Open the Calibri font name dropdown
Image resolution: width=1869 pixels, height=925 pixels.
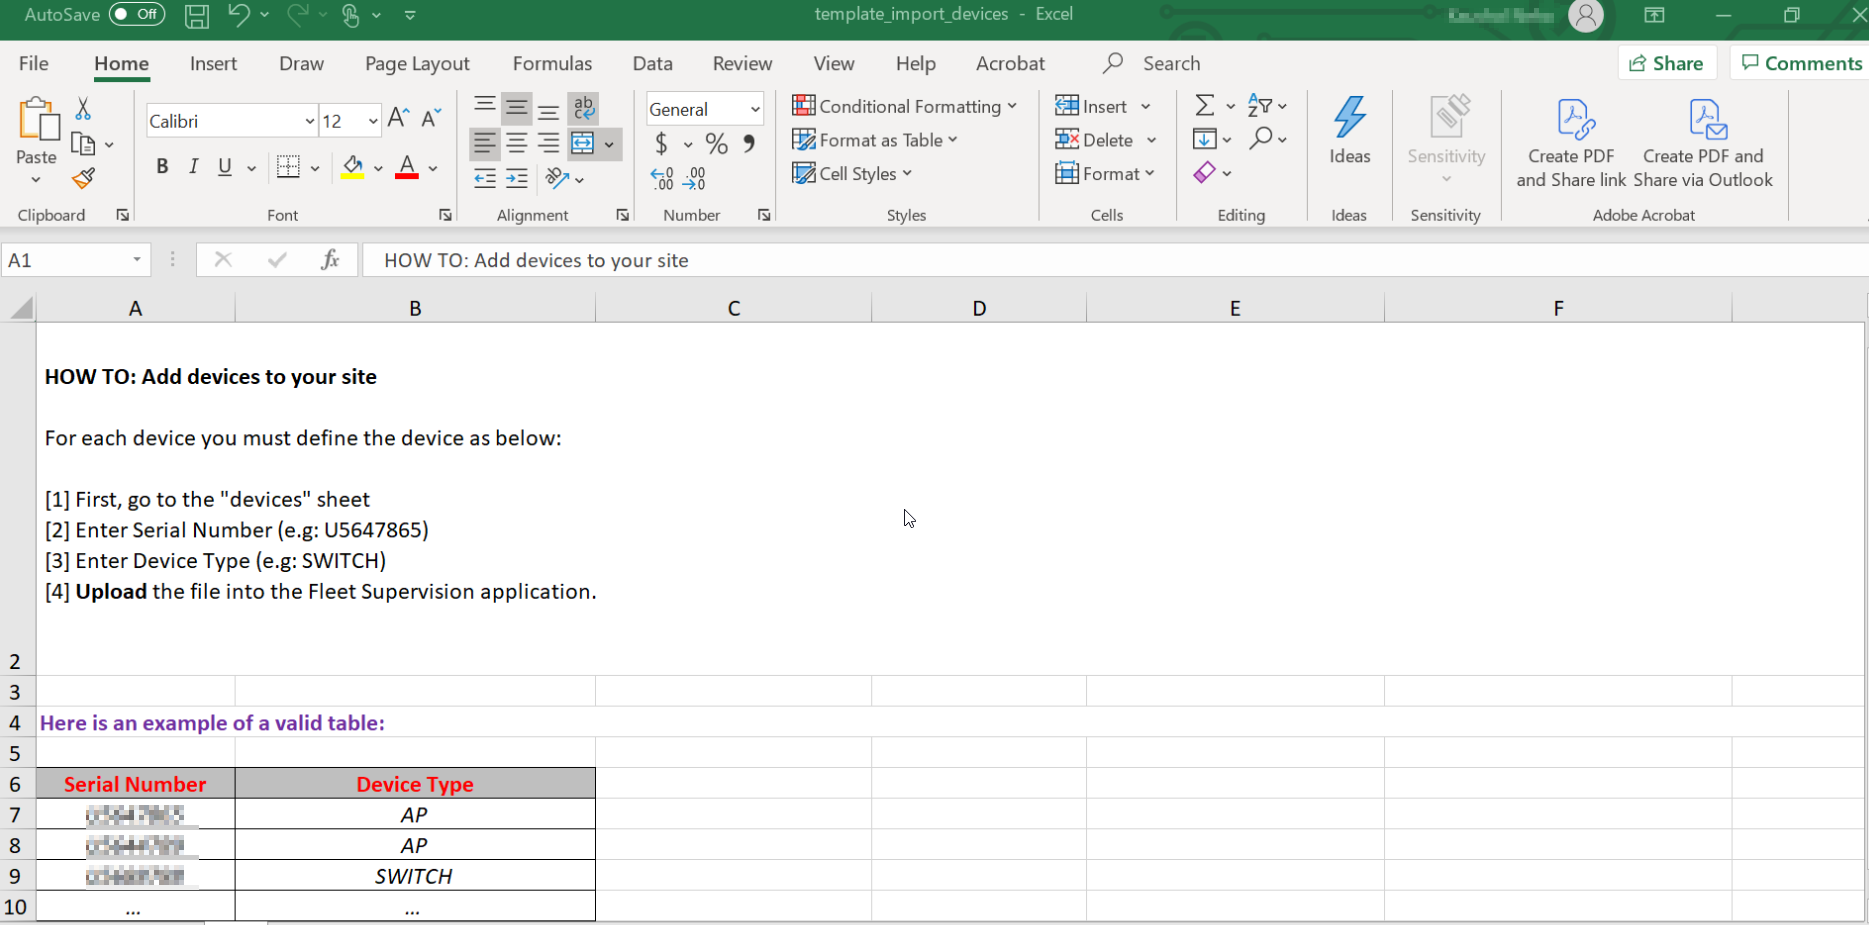[309, 121]
